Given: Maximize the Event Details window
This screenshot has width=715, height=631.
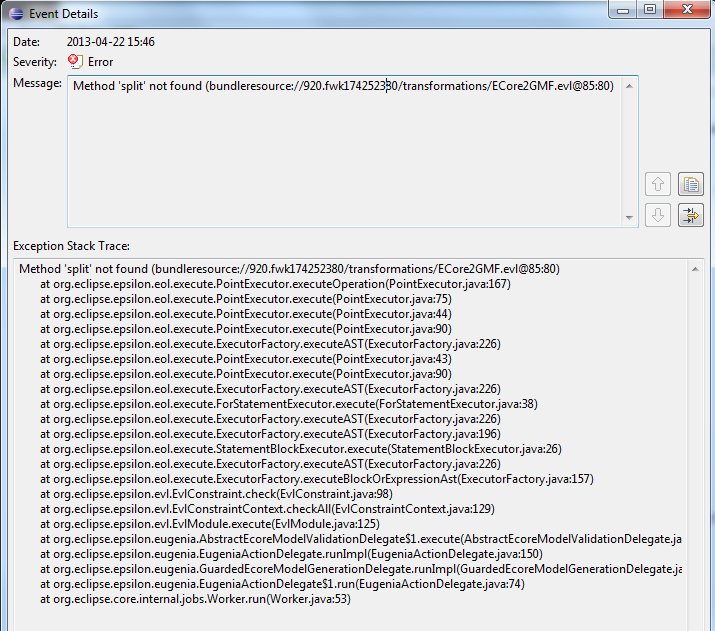Looking at the screenshot, I should click(x=650, y=10).
